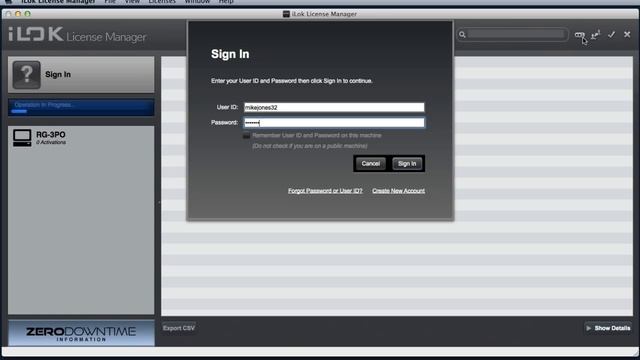This screenshot has width=640, height=360.
Task: Click the Operation In Progress bar
Action: point(81,107)
